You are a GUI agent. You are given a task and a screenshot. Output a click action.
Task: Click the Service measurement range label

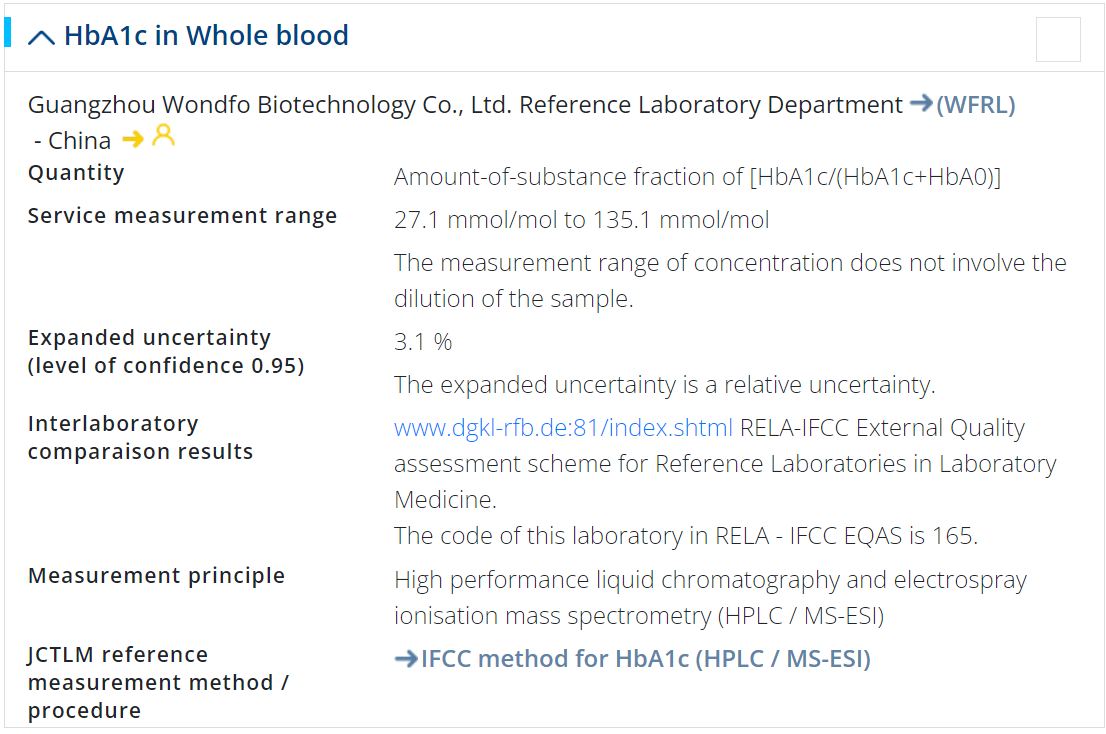(x=182, y=216)
